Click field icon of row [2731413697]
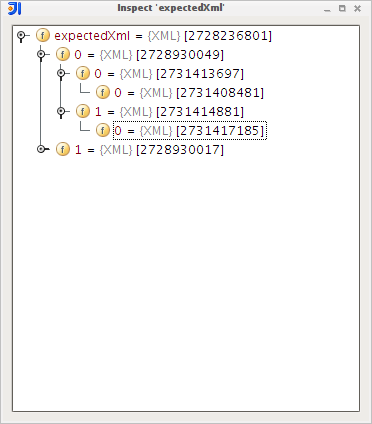This screenshot has width=372, height=424. [x=83, y=73]
